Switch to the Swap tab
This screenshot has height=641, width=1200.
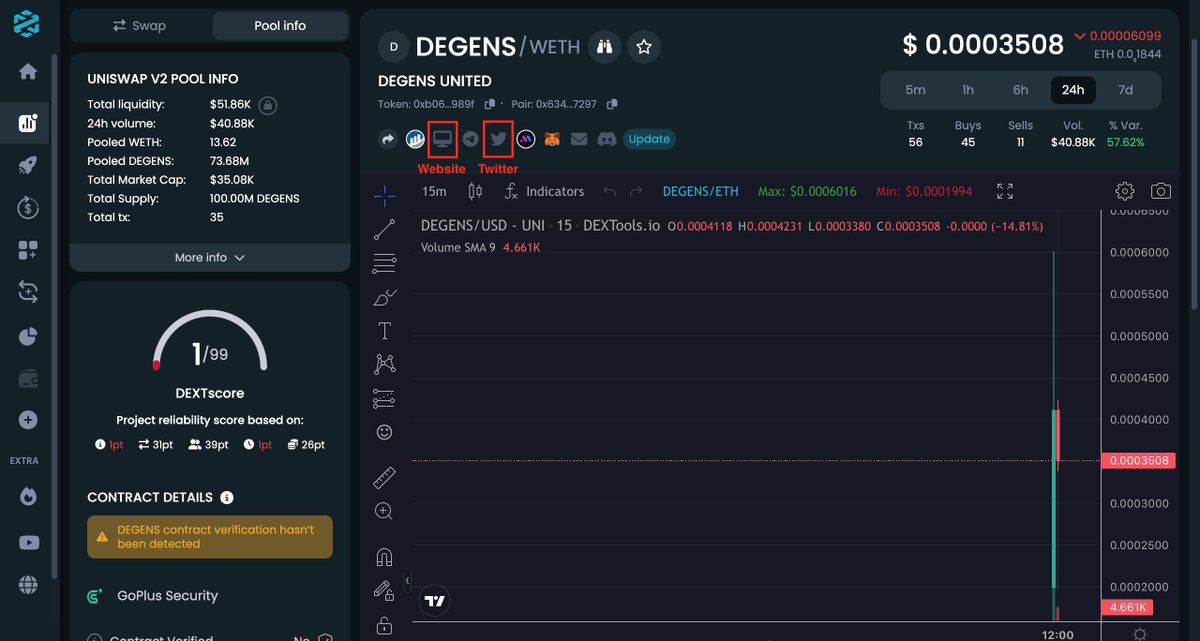click(x=139, y=25)
